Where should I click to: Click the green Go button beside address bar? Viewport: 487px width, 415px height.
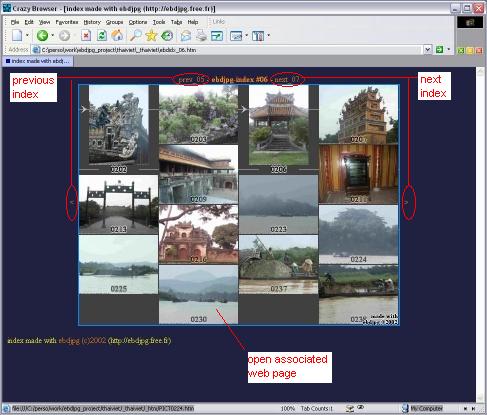tap(440, 50)
